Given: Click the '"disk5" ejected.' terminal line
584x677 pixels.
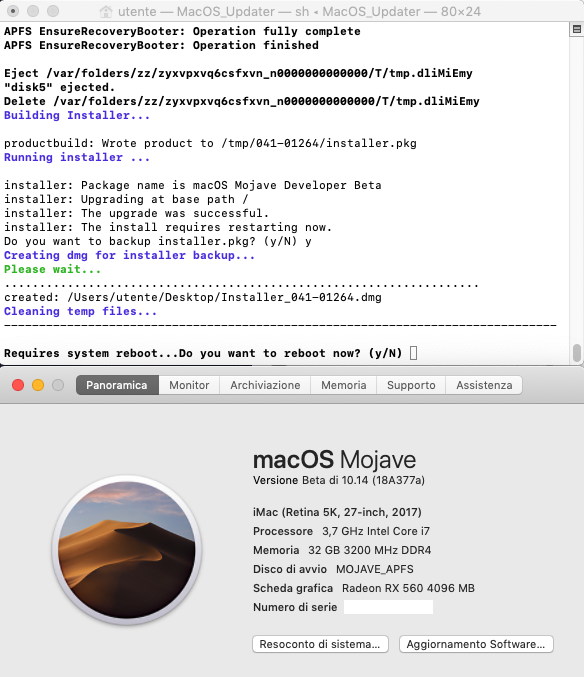Looking at the screenshot, I should coord(59,87).
